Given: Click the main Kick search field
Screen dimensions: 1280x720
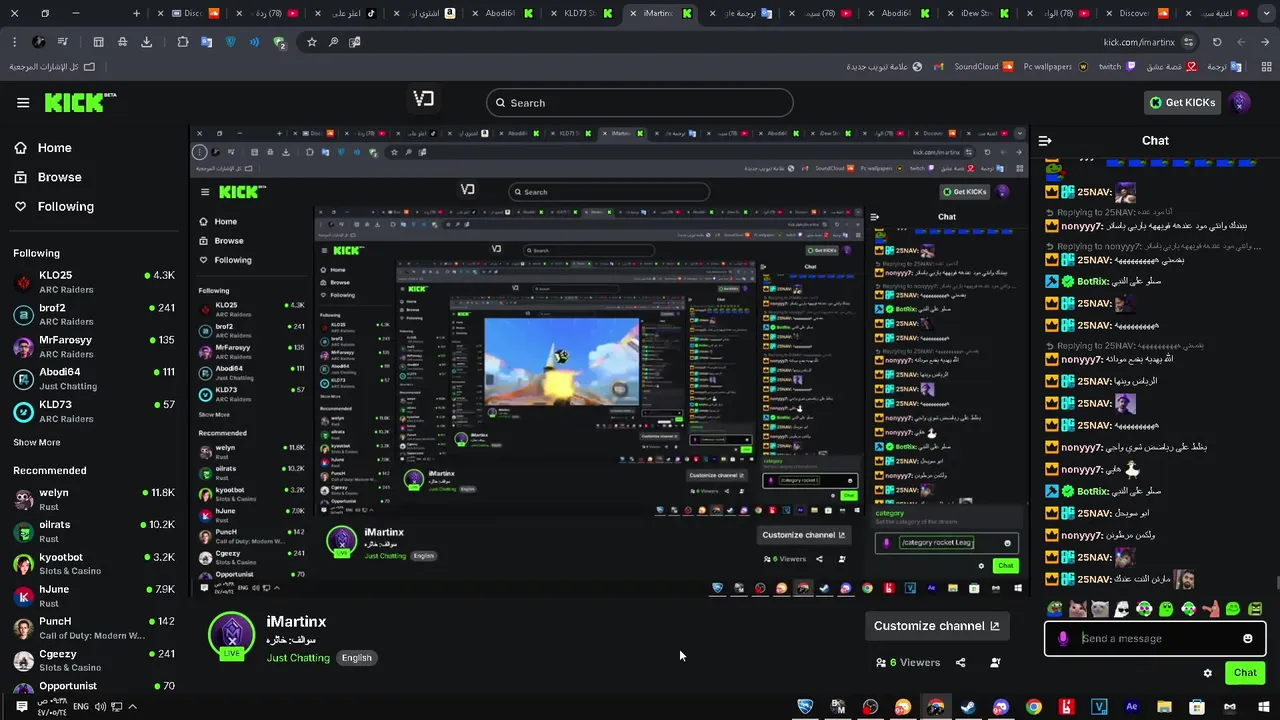Looking at the screenshot, I should tap(640, 103).
